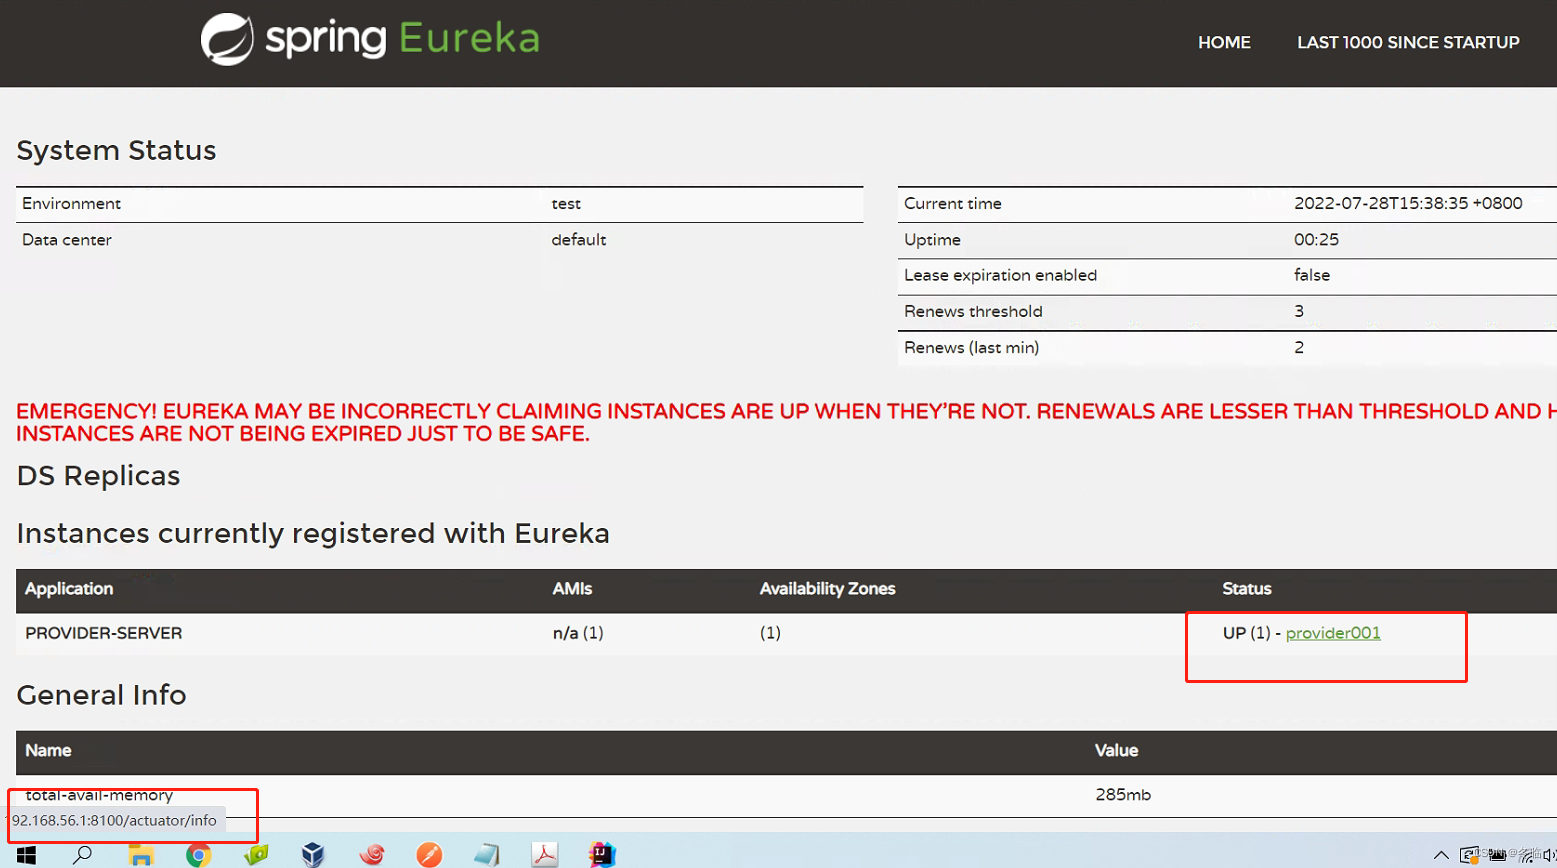Switch to IntelliJ IDEA in taskbar
Screen dimensions: 1557x868
602,854
